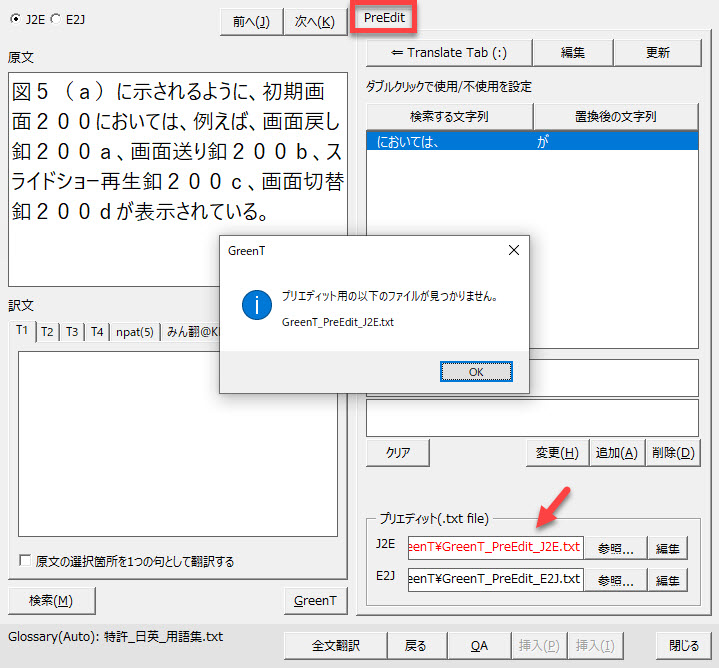Edit the E2J PreEdit file
The image size is (719, 668).
(668, 580)
